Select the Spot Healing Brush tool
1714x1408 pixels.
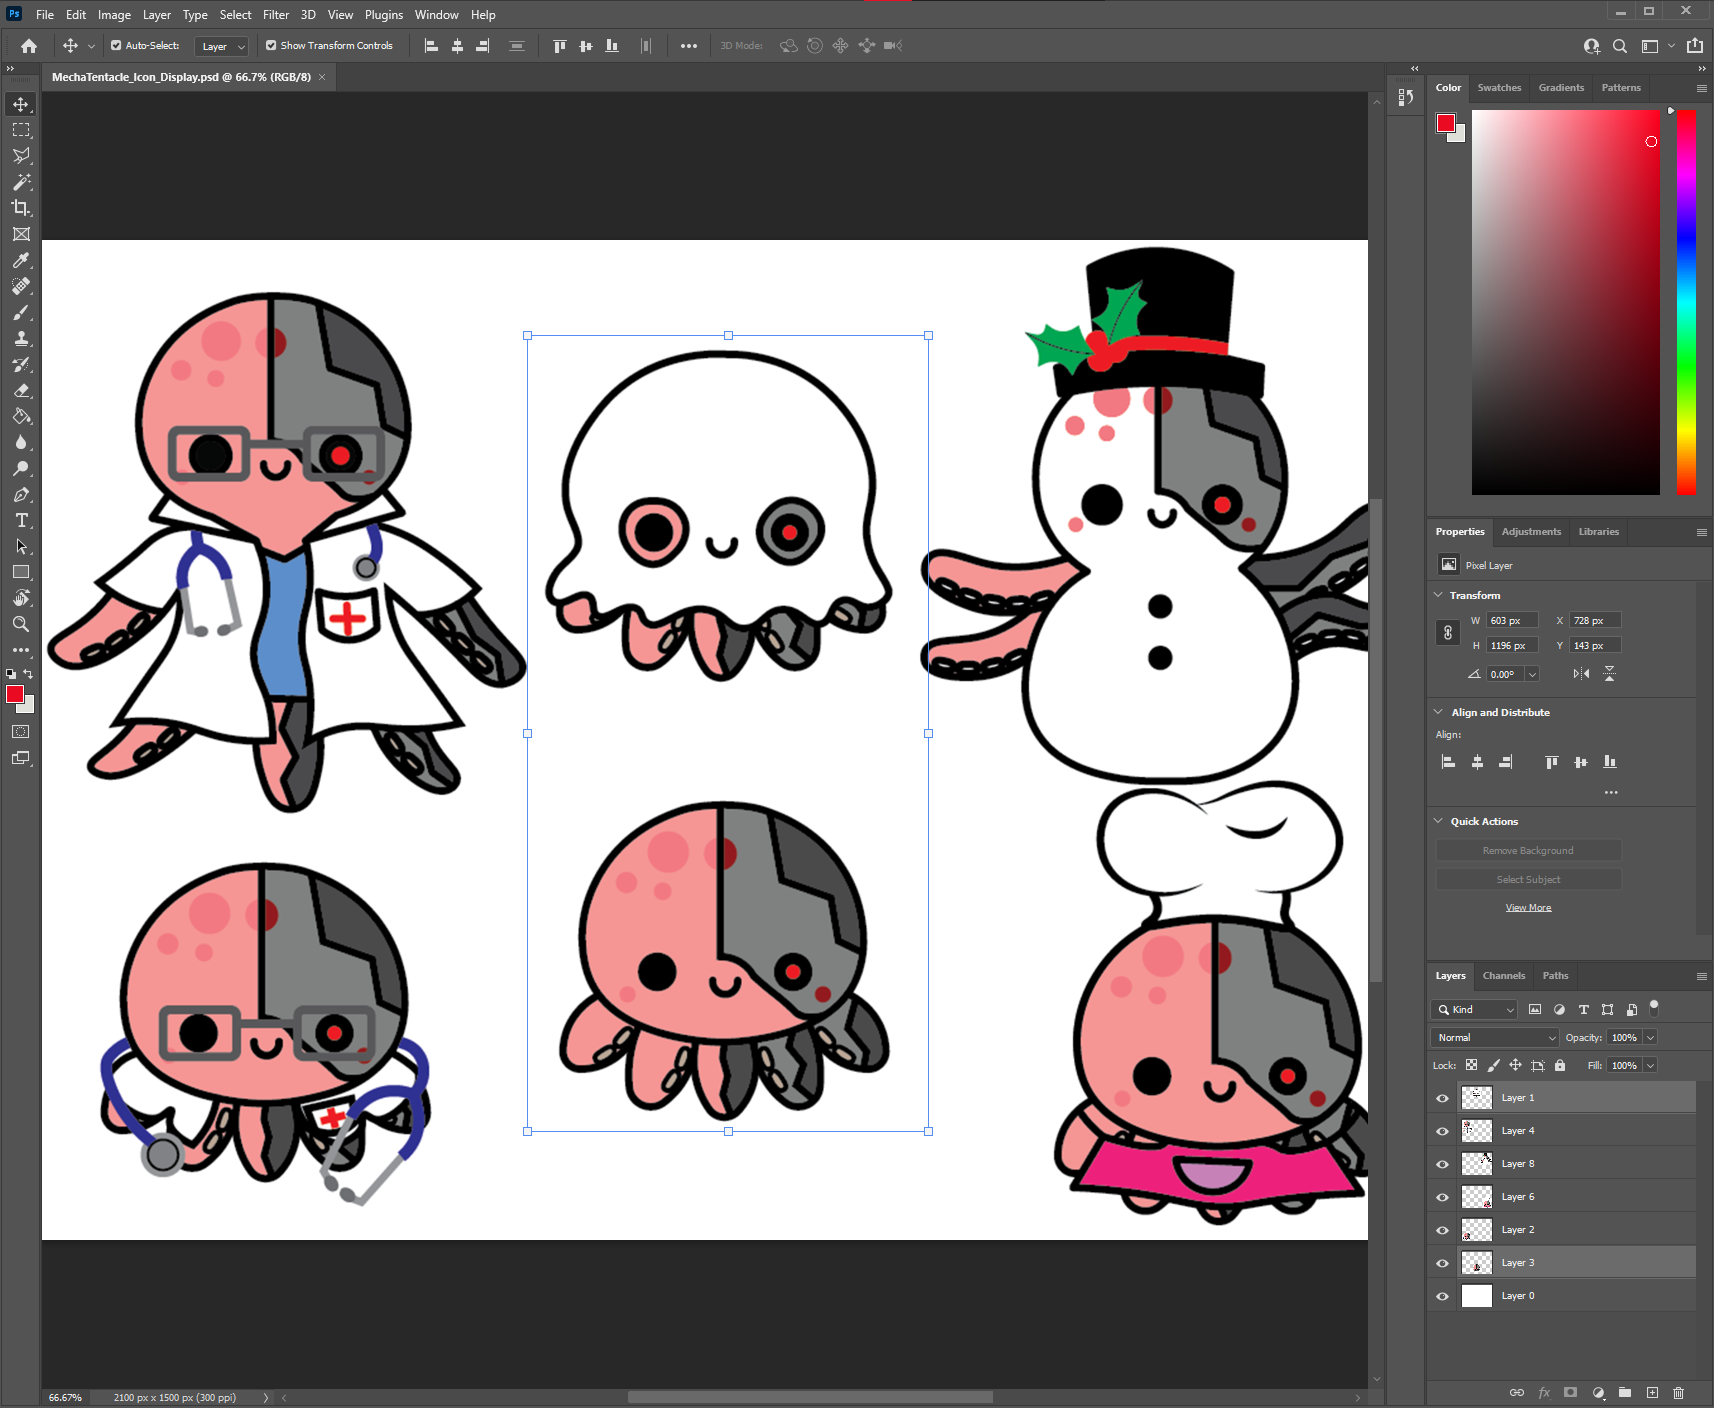click(x=21, y=286)
